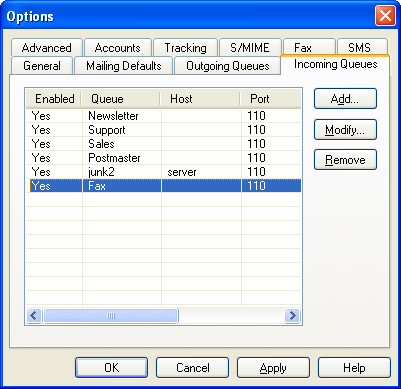Go to the Tracking tab
401x389 pixels.
click(185, 48)
